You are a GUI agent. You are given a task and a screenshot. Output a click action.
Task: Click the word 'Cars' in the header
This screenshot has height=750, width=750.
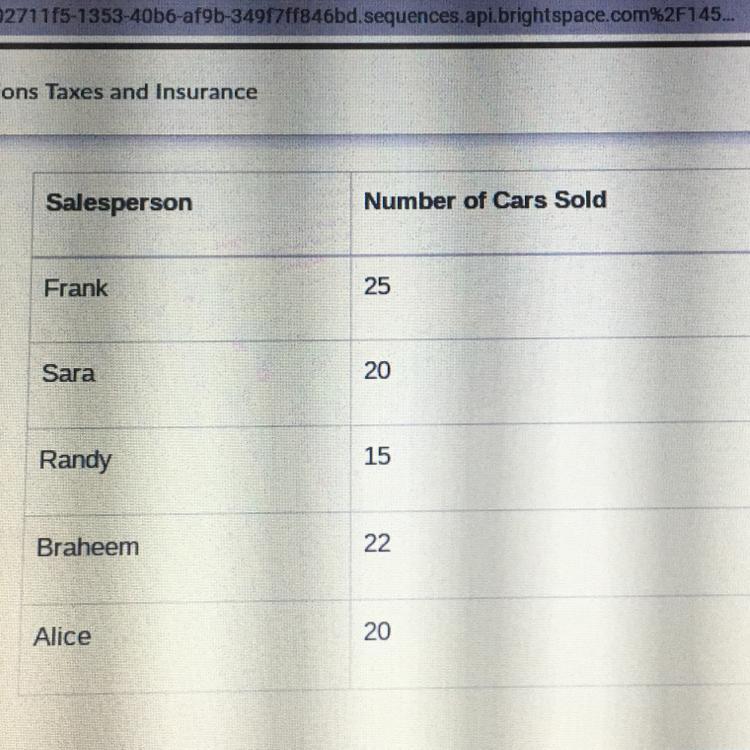pos(519,200)
